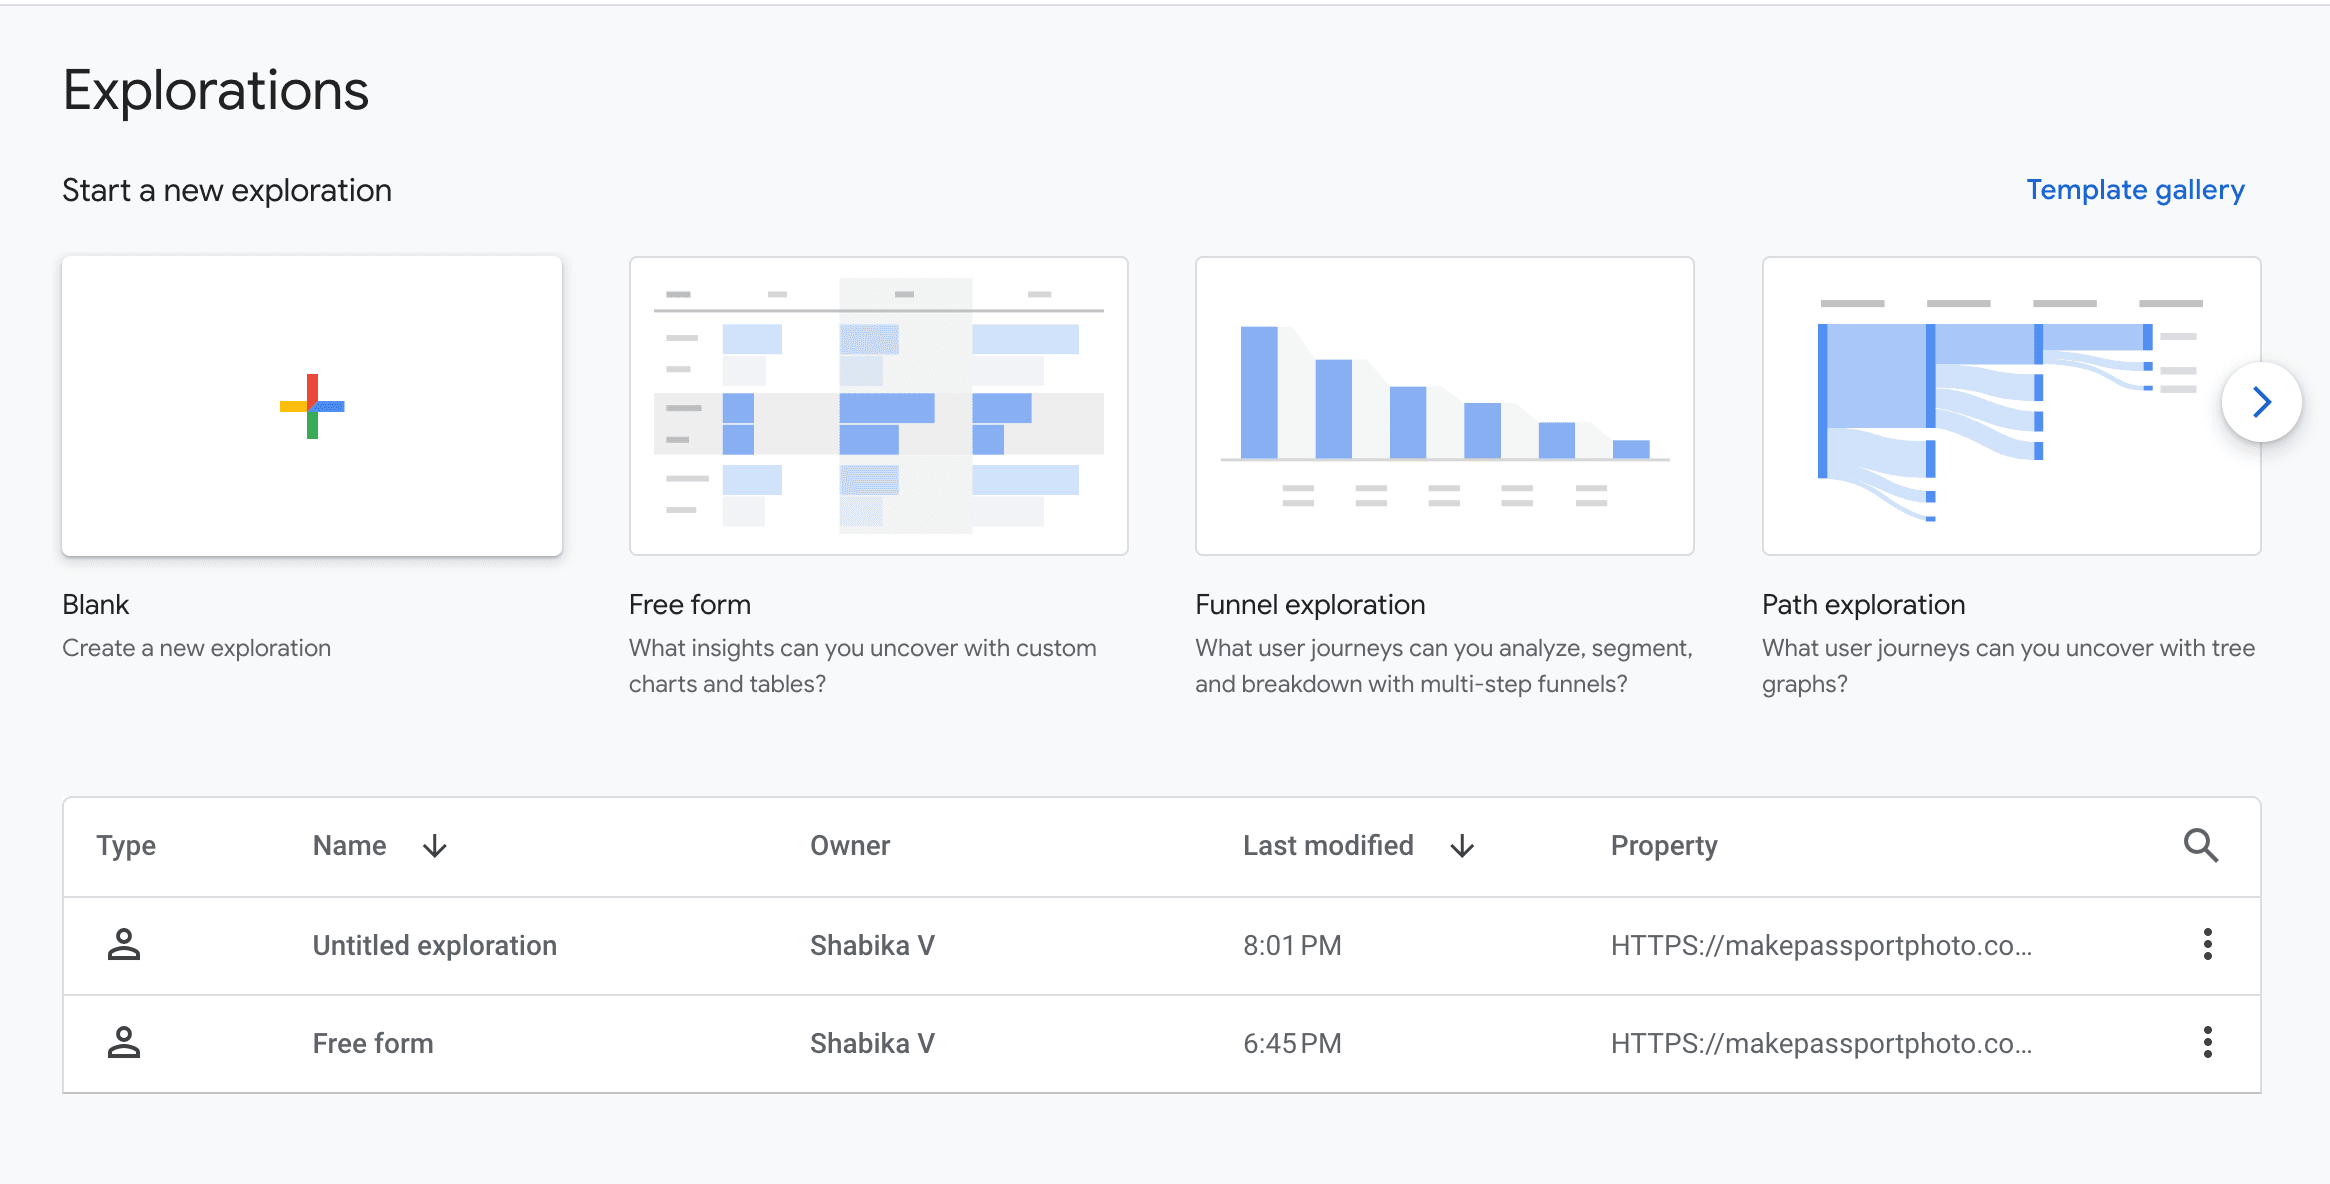Select the Free form template thumbnail

pyautogui.click(x=878, y=406)
